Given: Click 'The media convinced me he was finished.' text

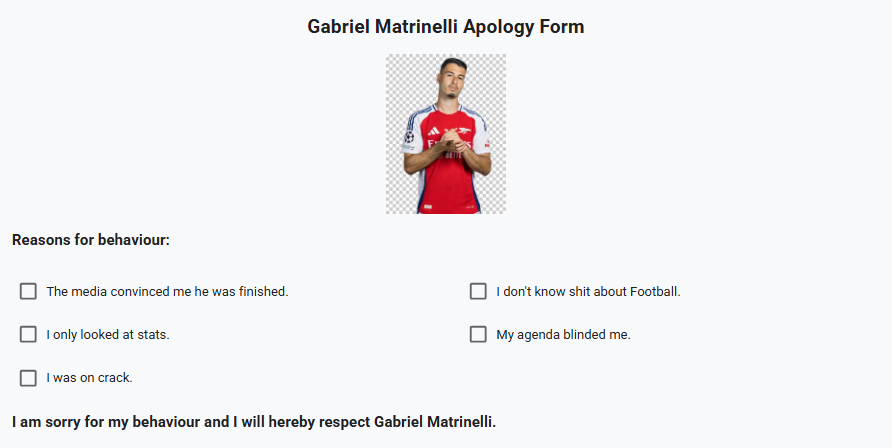Looking at the screenshot, I should tap(167, 292).
